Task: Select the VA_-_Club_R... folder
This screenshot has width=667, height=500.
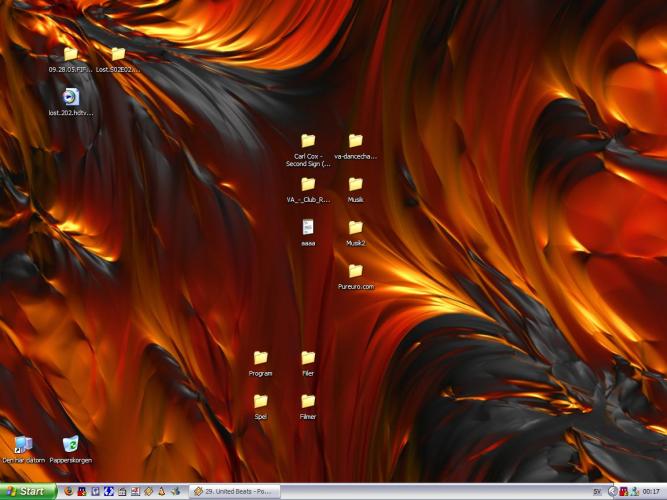Action: coord(308,184)
